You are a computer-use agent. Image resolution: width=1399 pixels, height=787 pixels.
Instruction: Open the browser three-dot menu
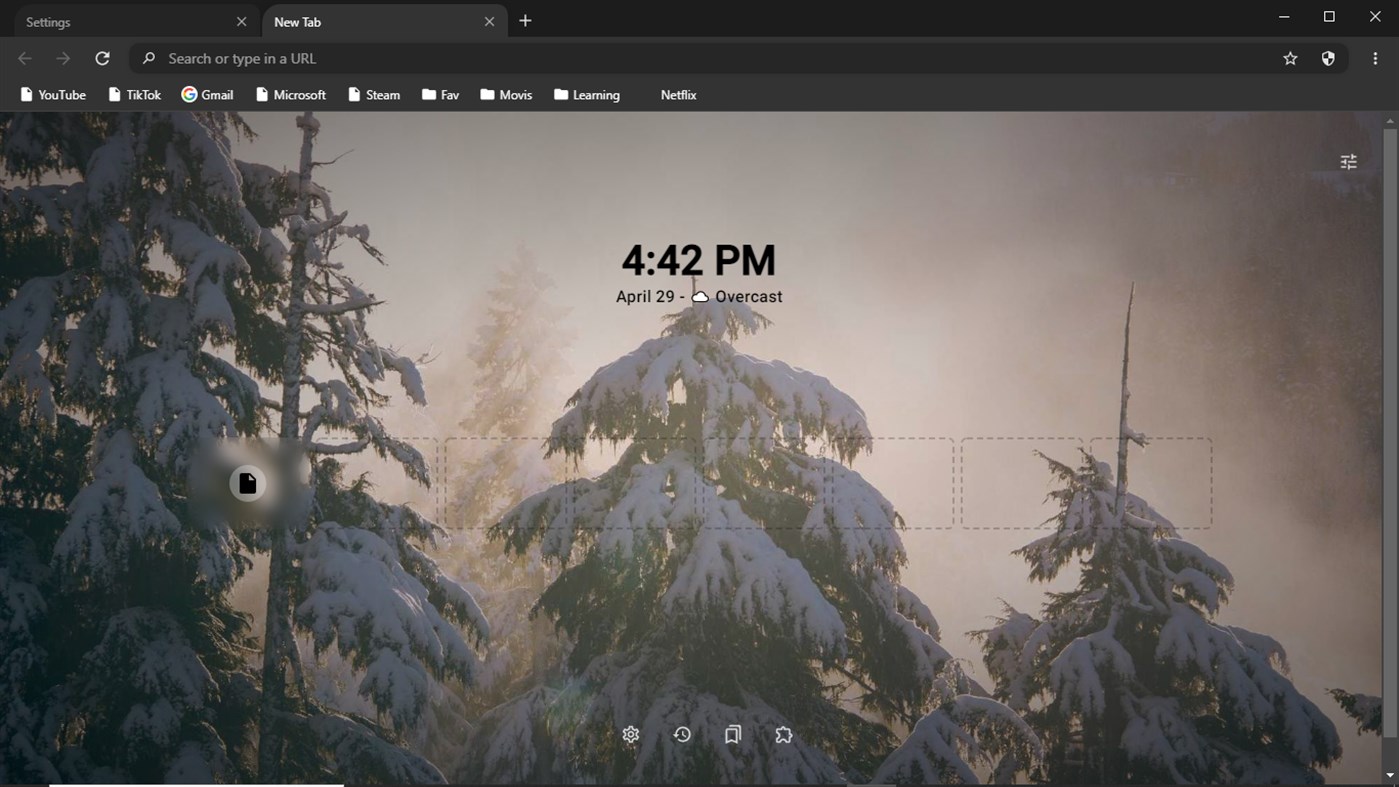[x=1375, y=58]
